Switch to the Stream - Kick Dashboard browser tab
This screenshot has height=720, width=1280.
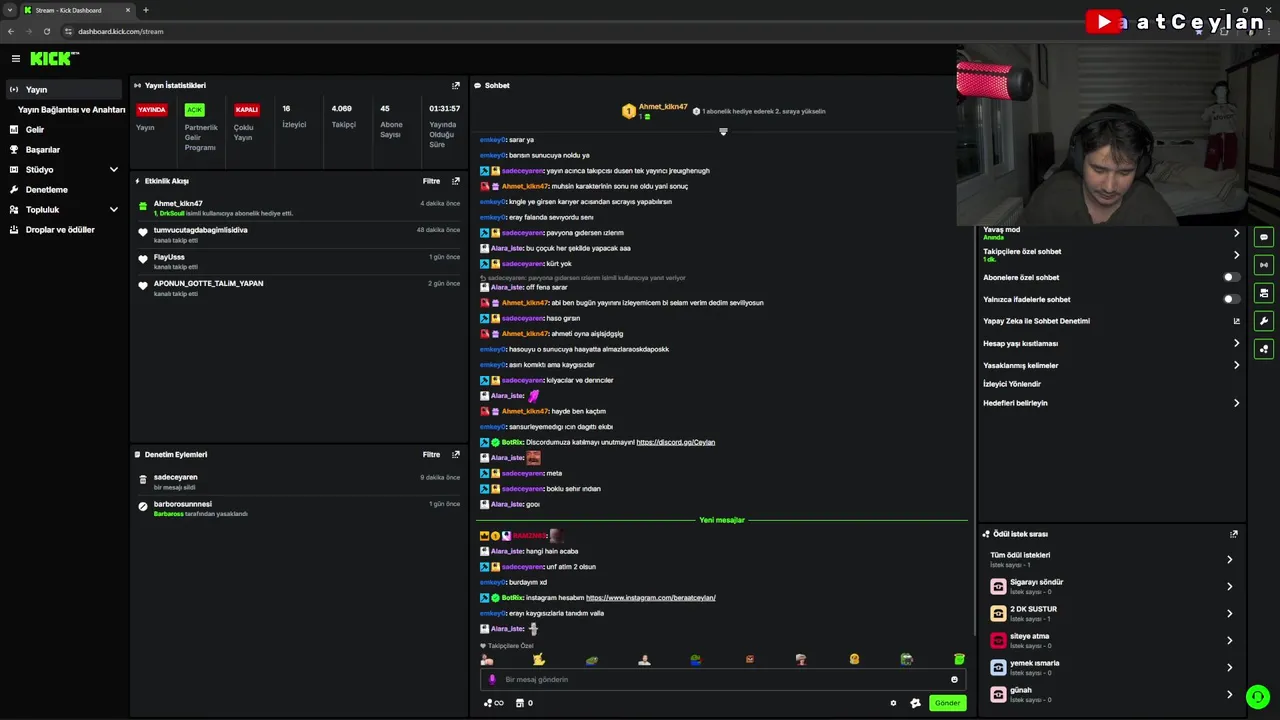(76, 10)
